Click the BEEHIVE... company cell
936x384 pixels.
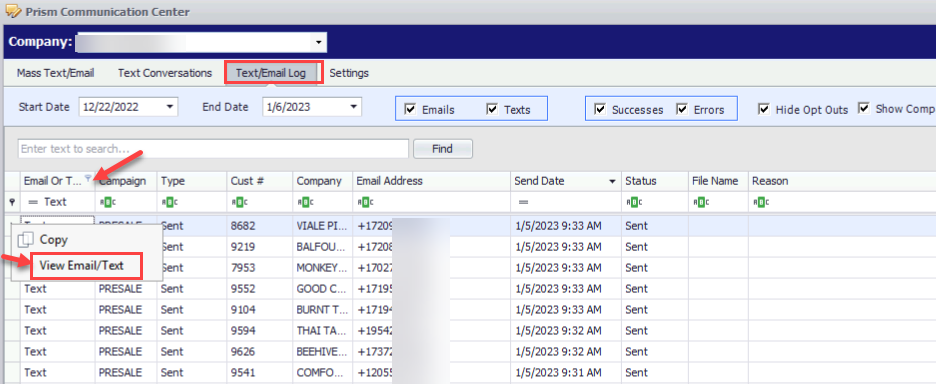click(x=322, y=352)
